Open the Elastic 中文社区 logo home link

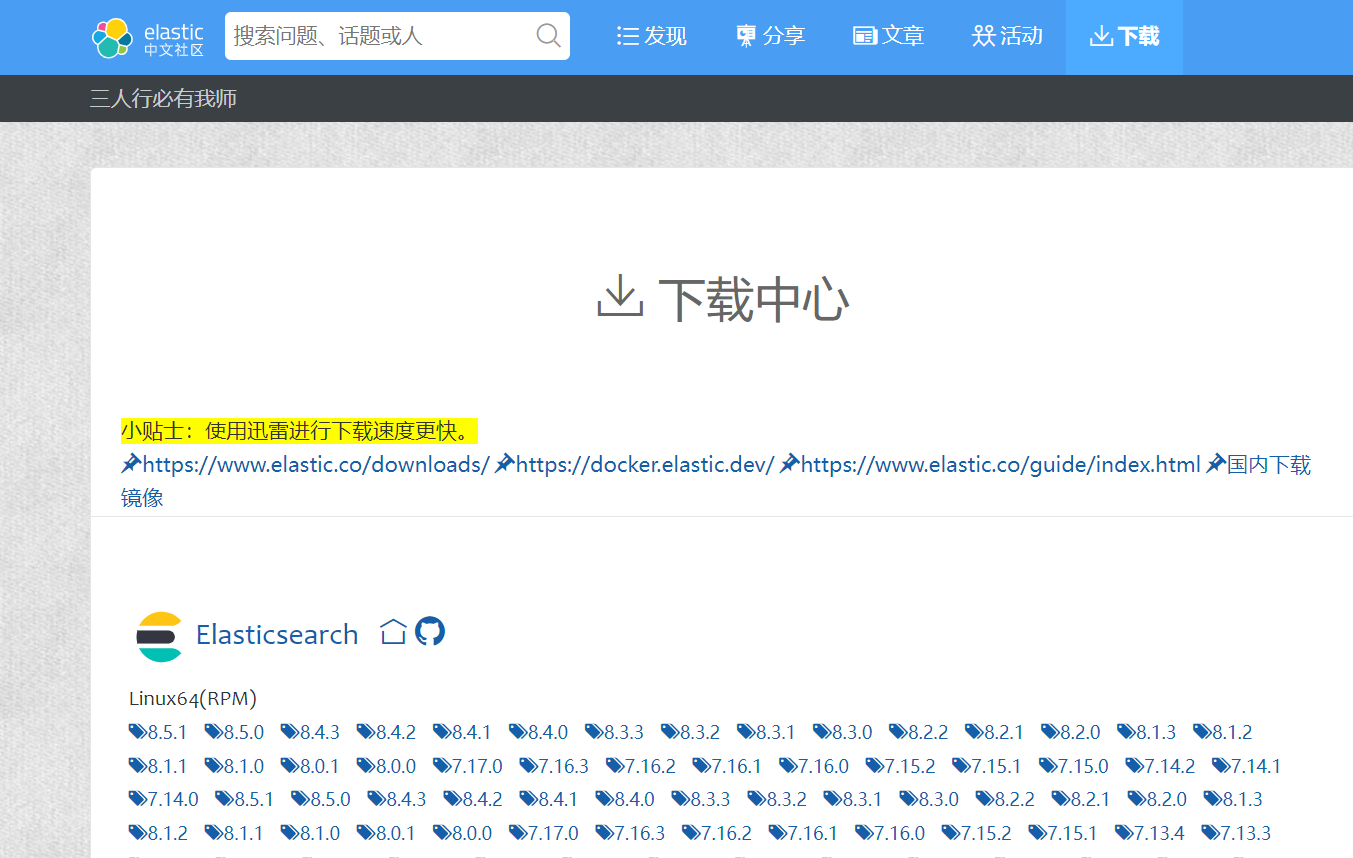click(x=148, y=37)
